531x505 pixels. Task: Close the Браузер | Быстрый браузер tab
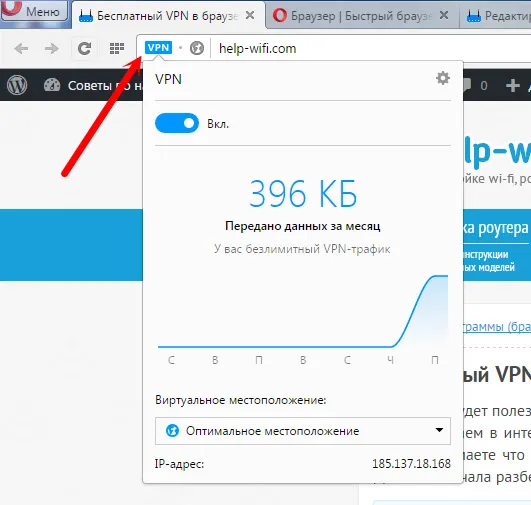click(444, 15)
